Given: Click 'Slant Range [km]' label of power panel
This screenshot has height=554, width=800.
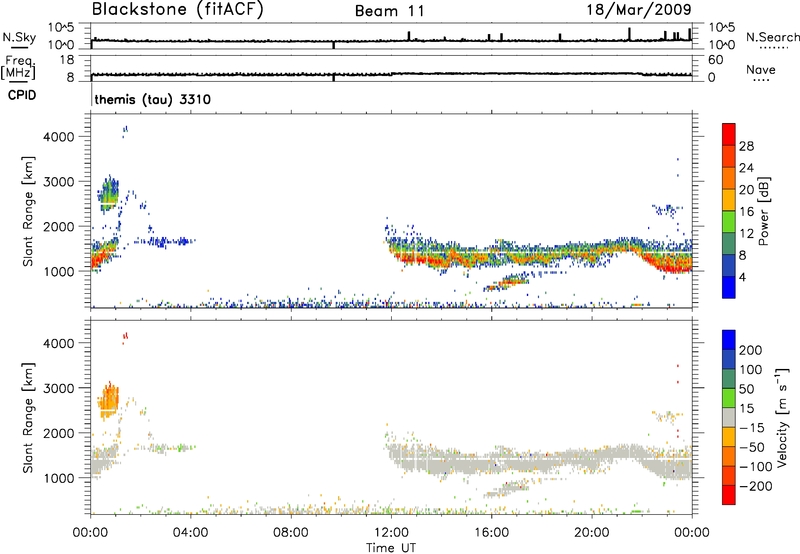Looking at the screenshot, I should [x=28, y=211].
